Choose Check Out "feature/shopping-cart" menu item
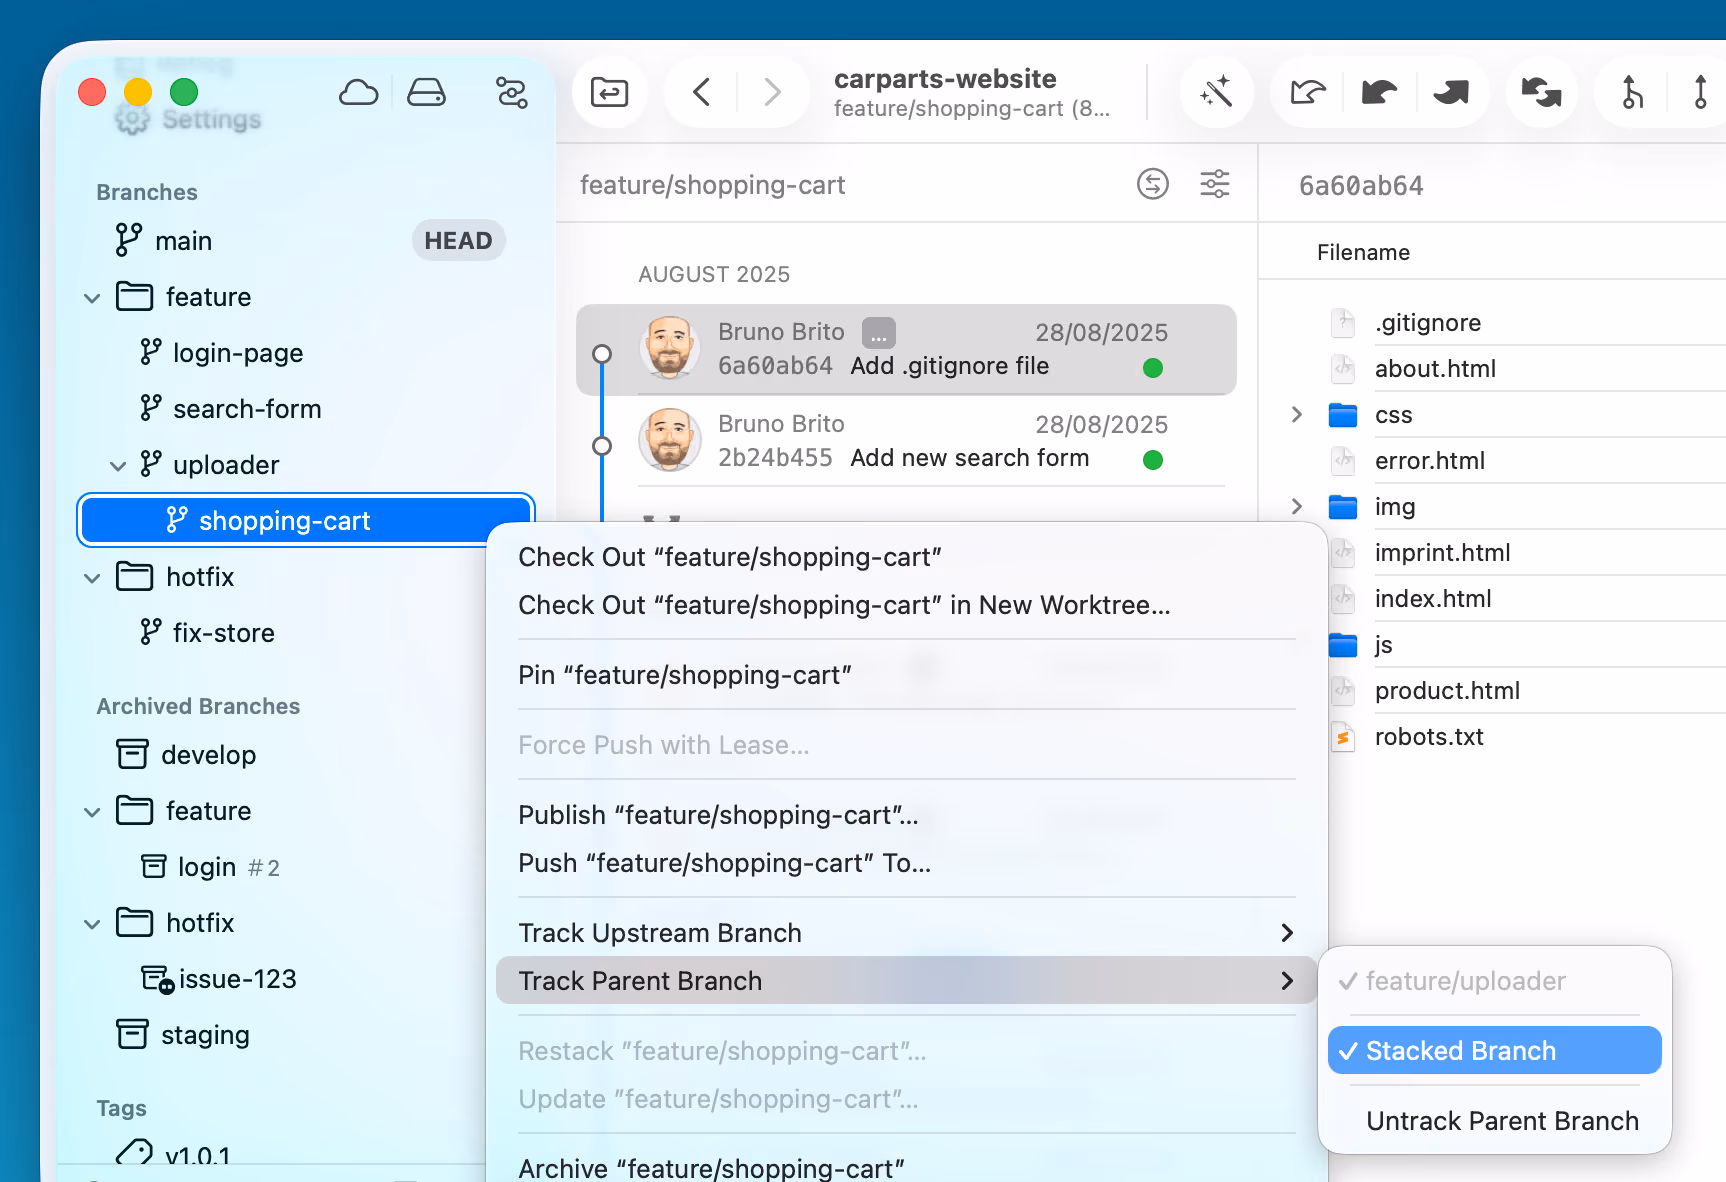1726x1182 pixels. (x=907, y=557)
